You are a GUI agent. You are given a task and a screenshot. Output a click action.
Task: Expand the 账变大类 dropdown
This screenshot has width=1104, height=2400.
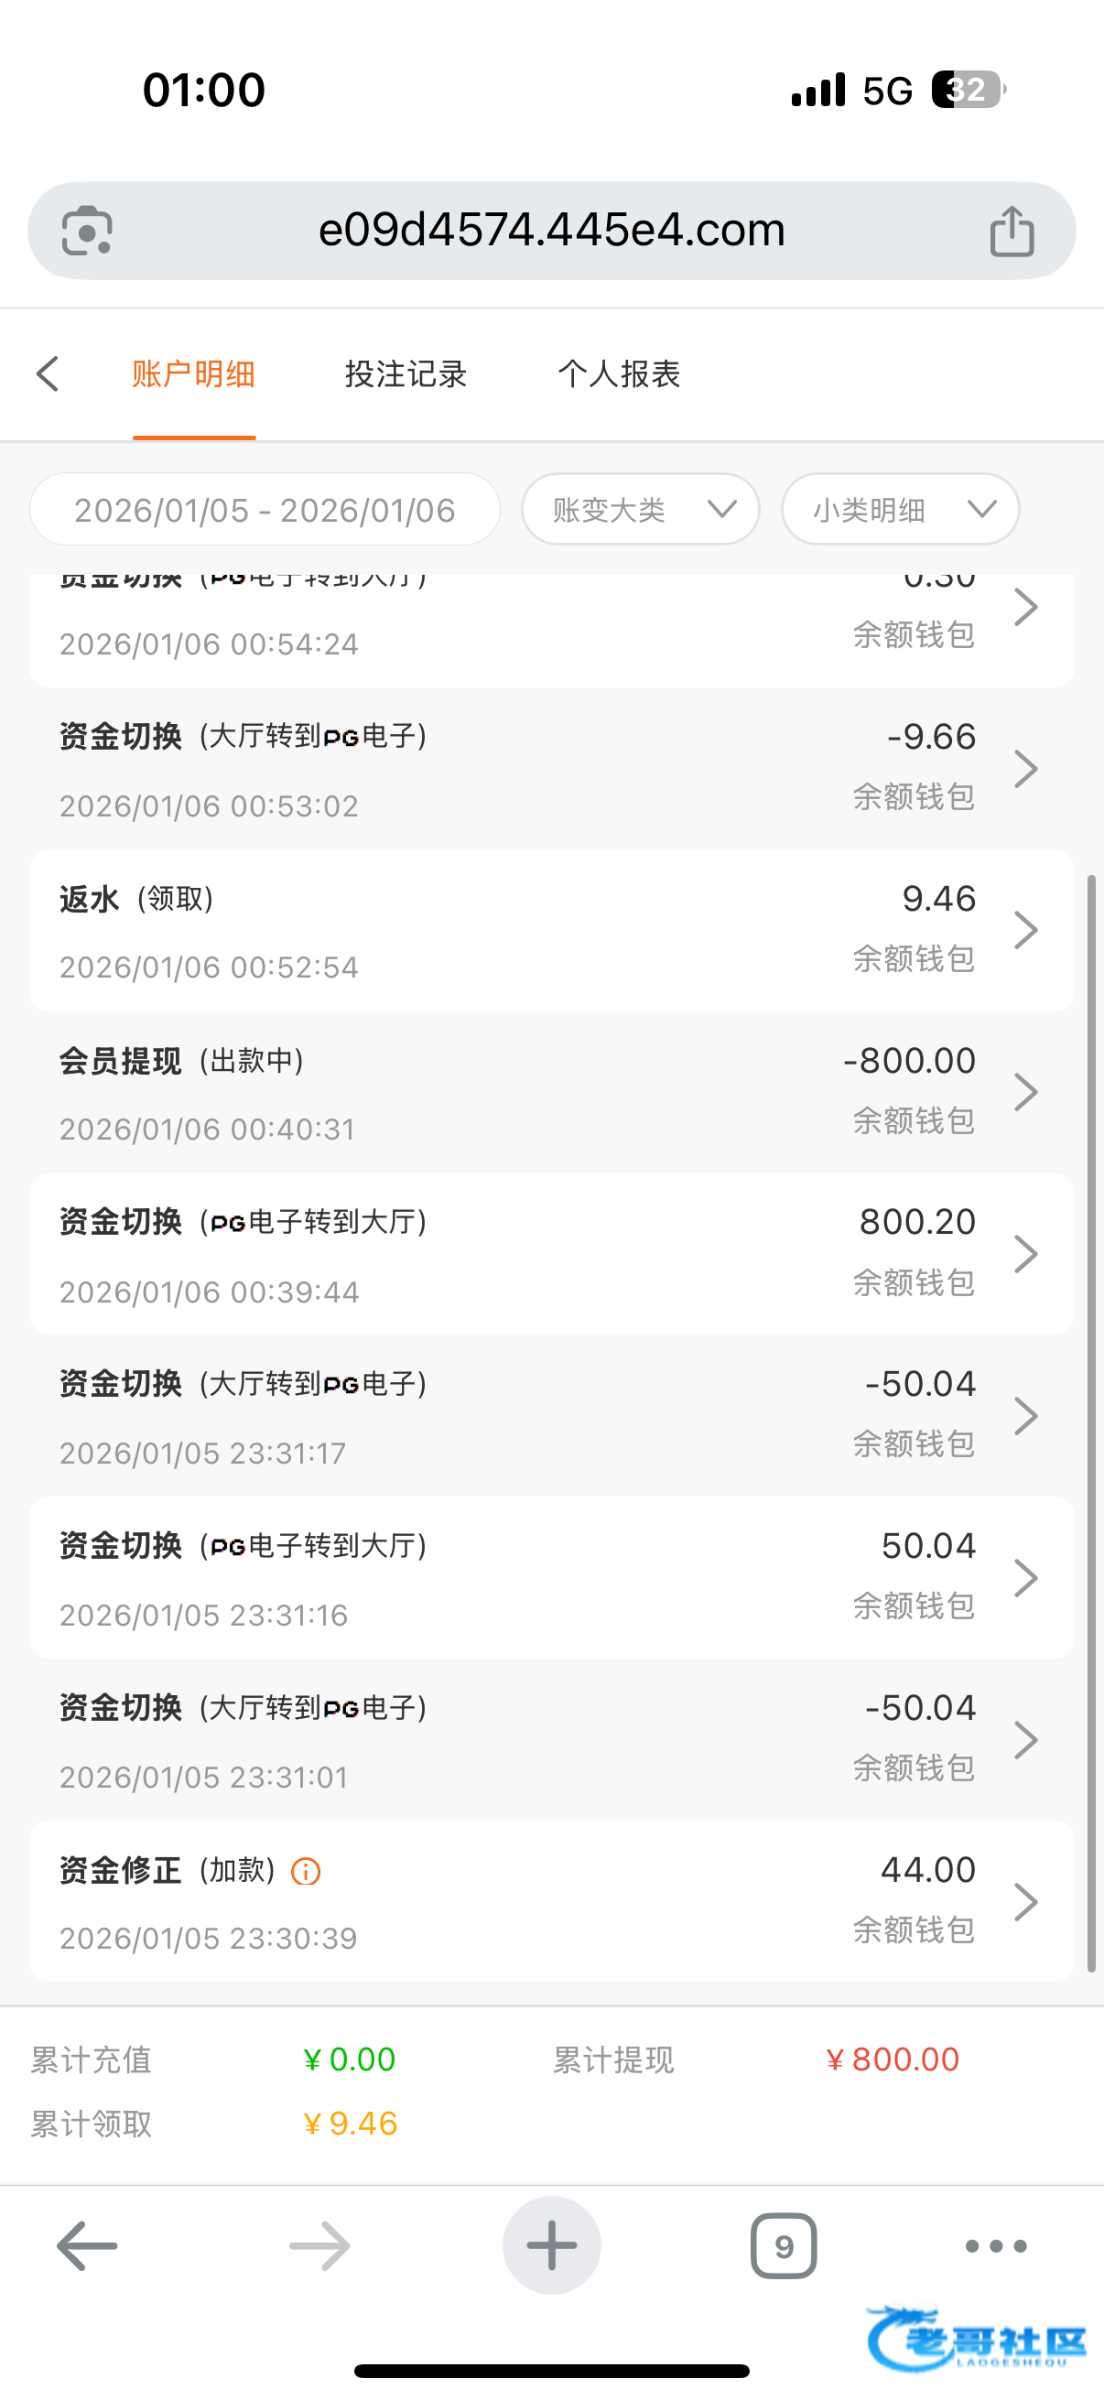(x=640, y=510)
